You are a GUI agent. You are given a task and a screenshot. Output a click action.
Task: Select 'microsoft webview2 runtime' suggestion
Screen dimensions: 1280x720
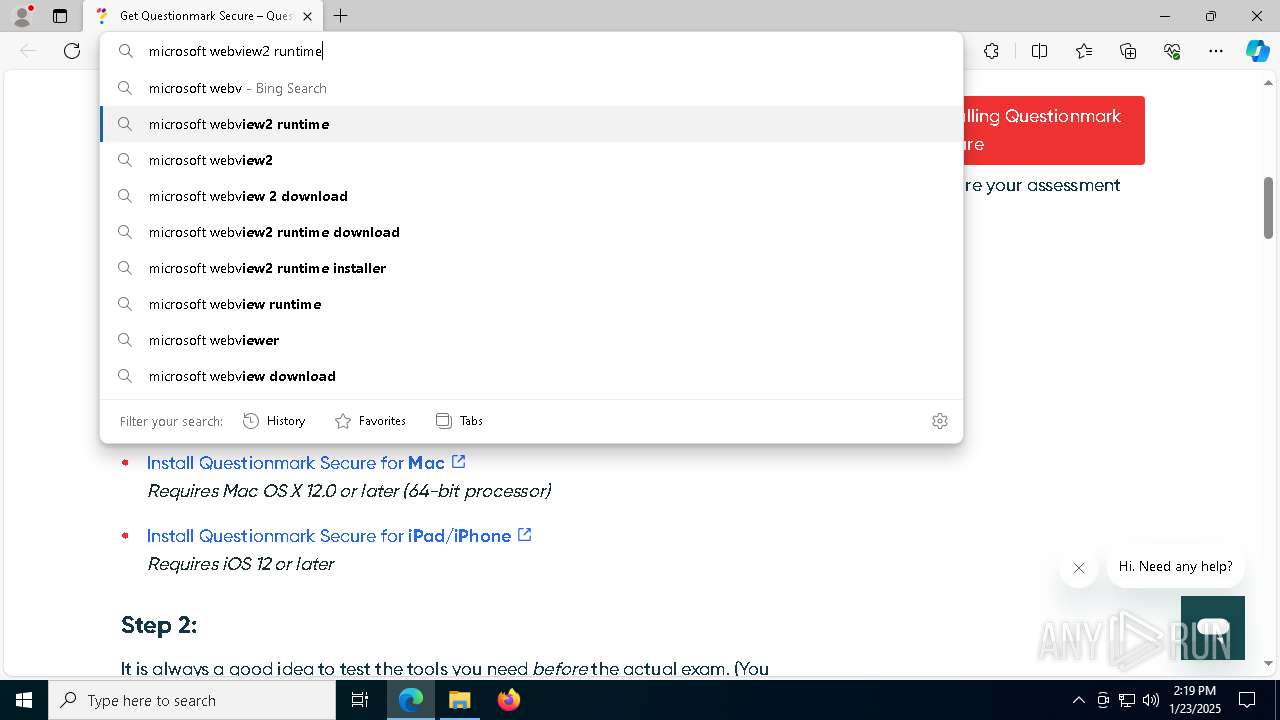tap(531, 124)
